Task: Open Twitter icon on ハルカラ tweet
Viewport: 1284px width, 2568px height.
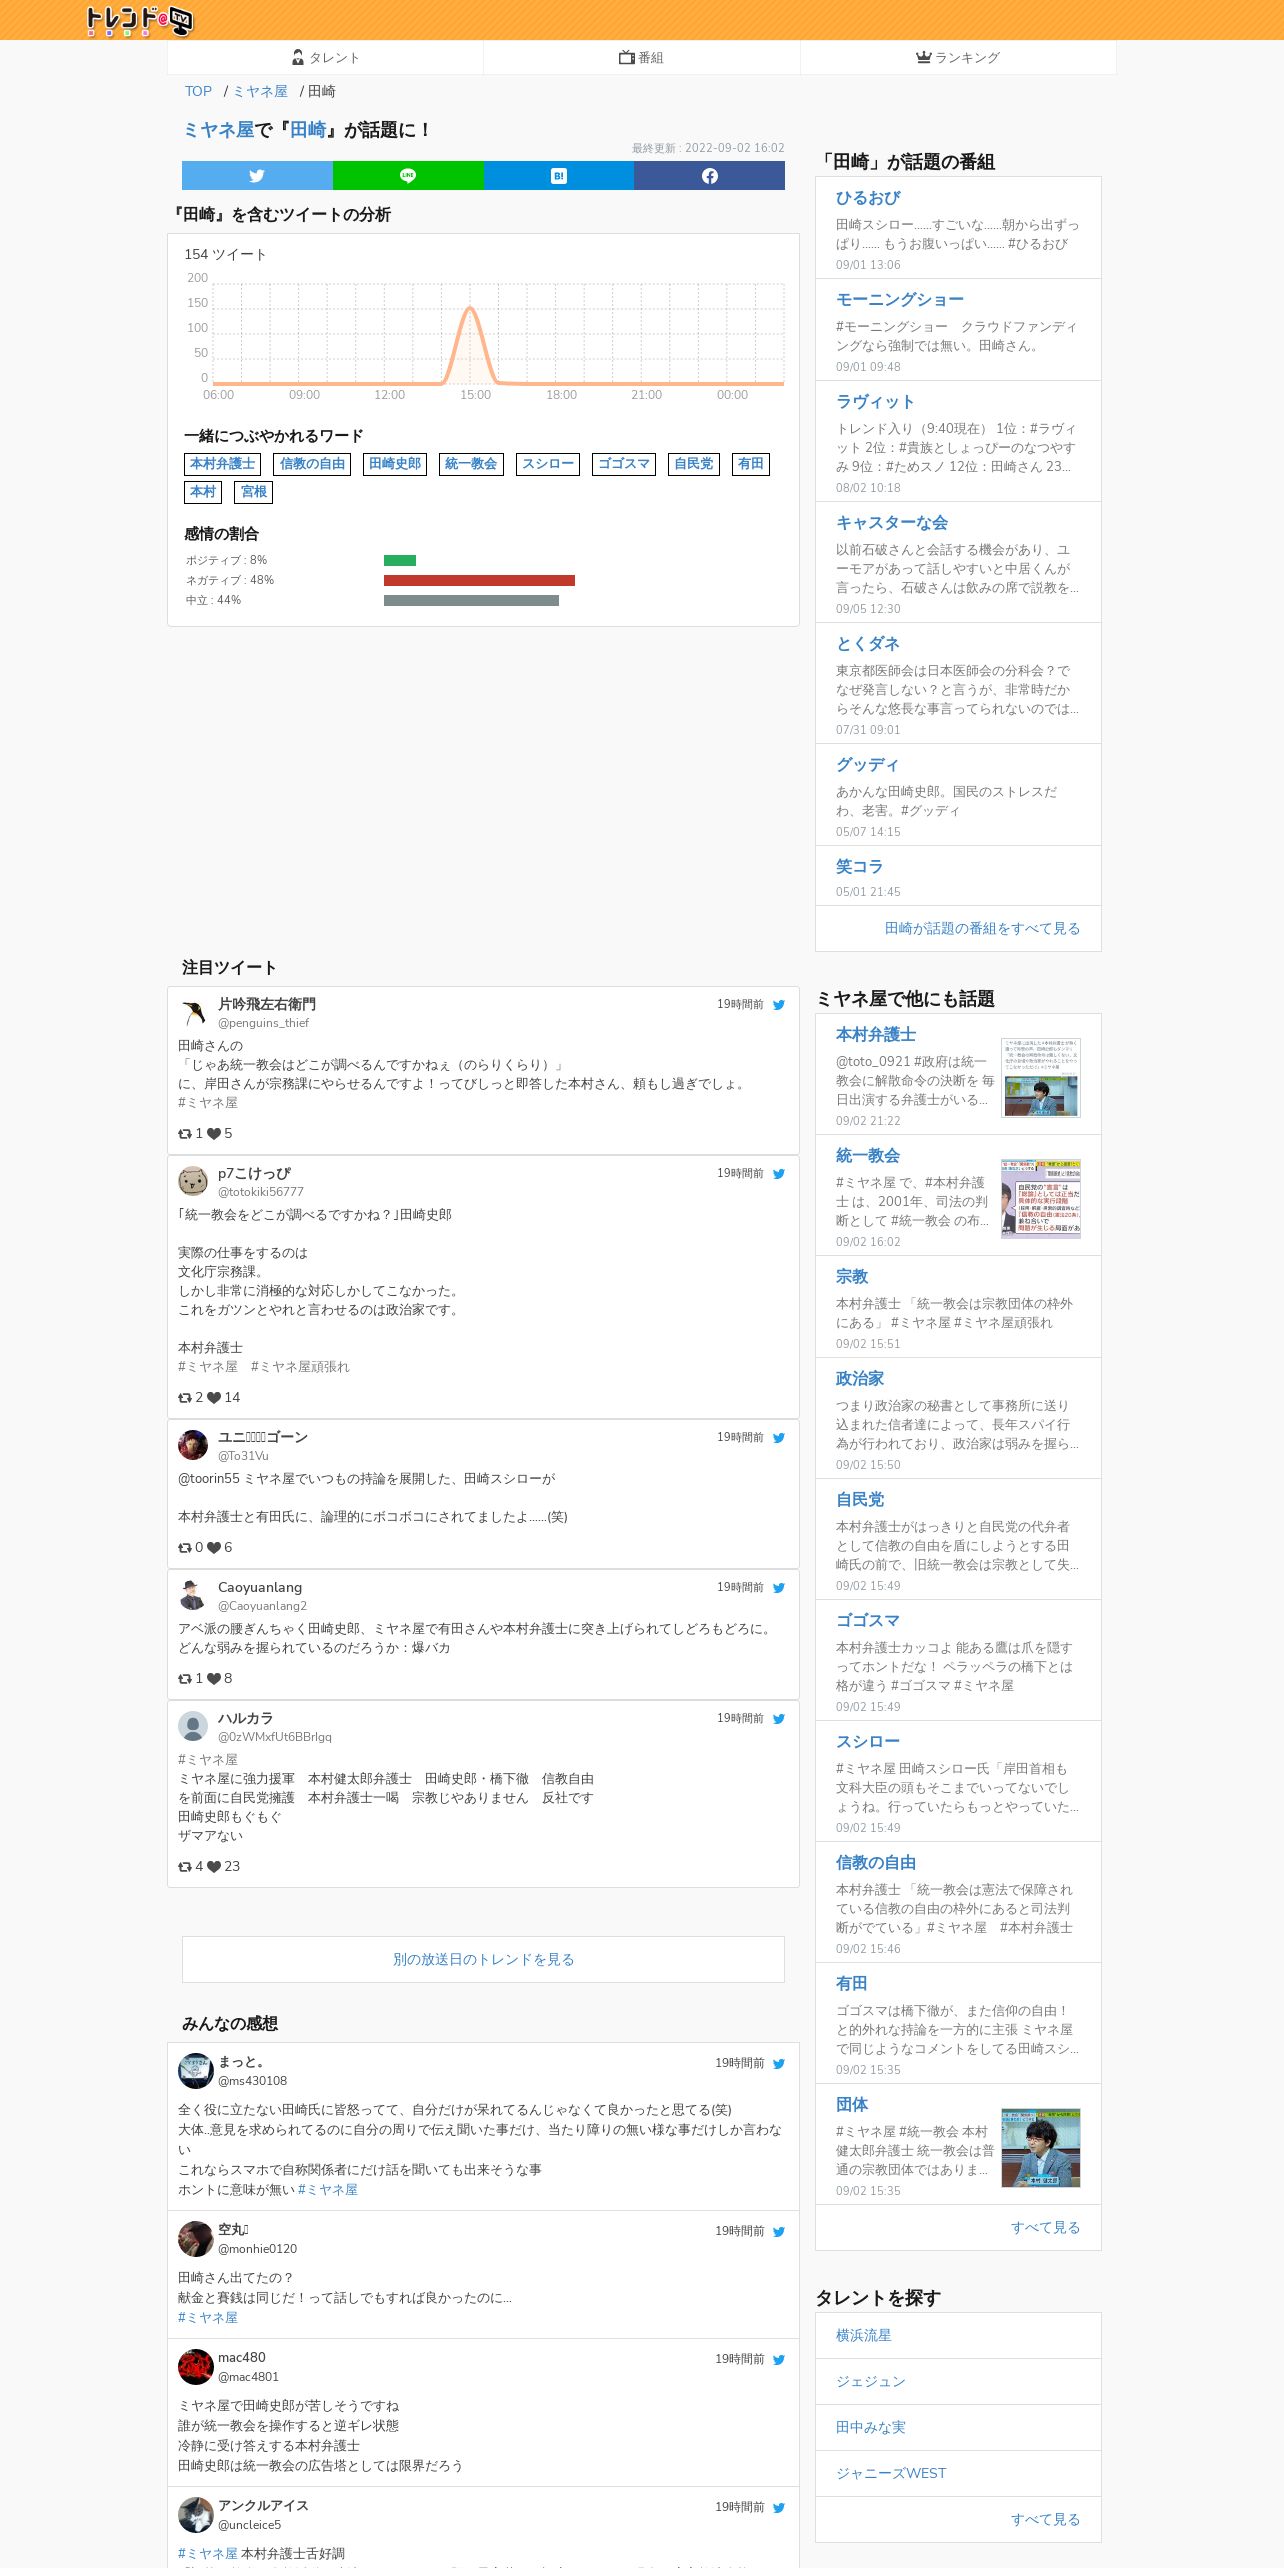Action: (x=779, y=1719)
